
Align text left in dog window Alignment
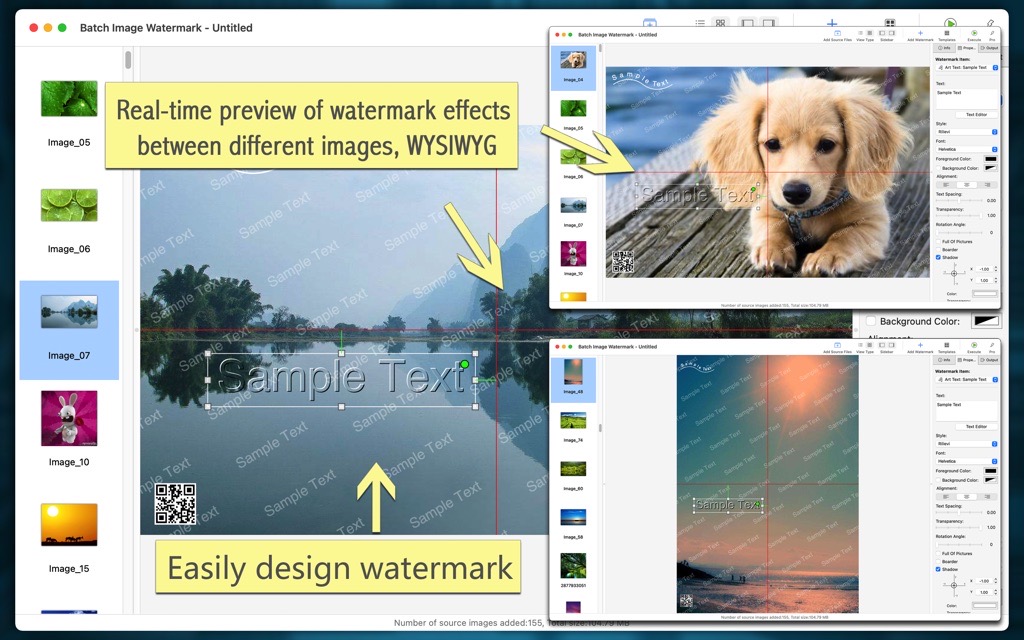(x=946, y=185)
